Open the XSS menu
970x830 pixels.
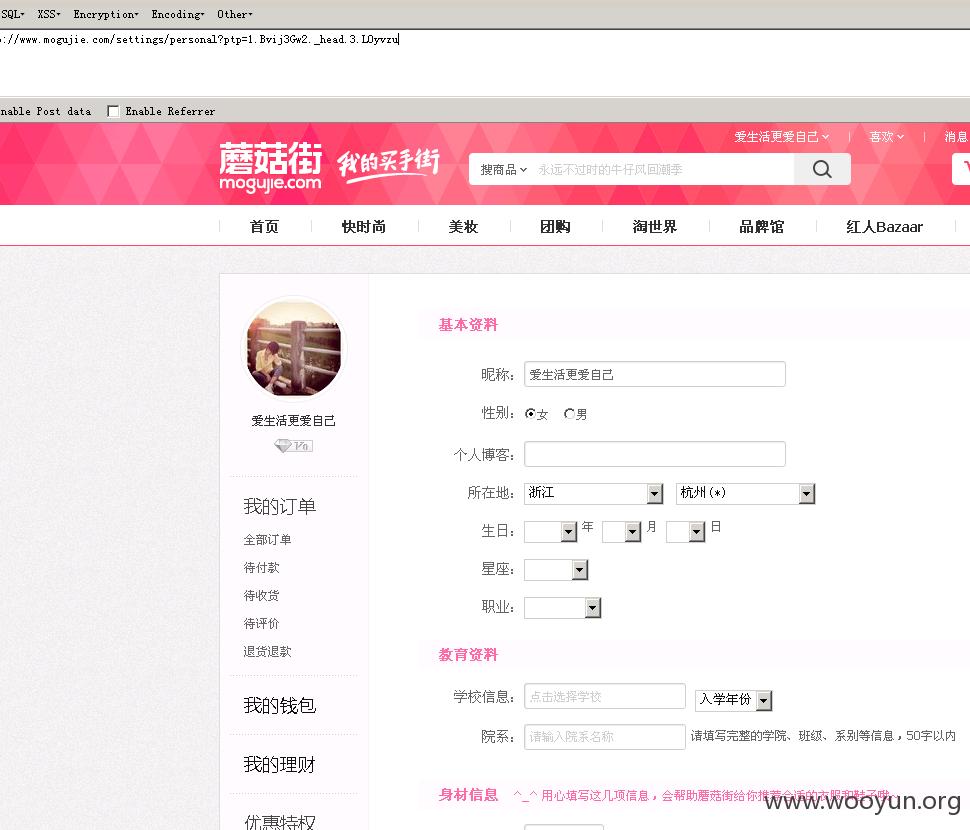pos(49,14)
